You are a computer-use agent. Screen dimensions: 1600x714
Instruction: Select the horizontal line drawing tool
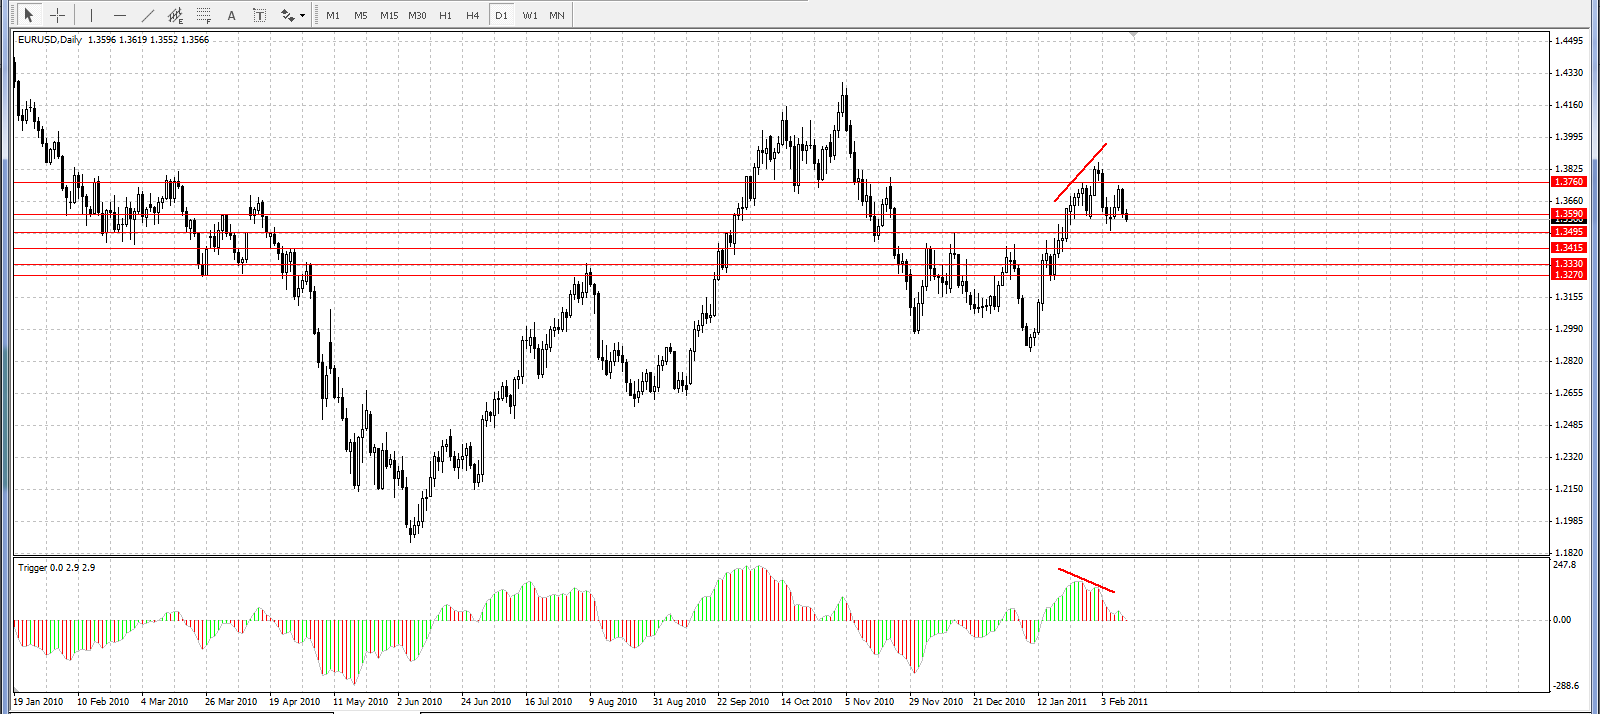tap(120, 15)
